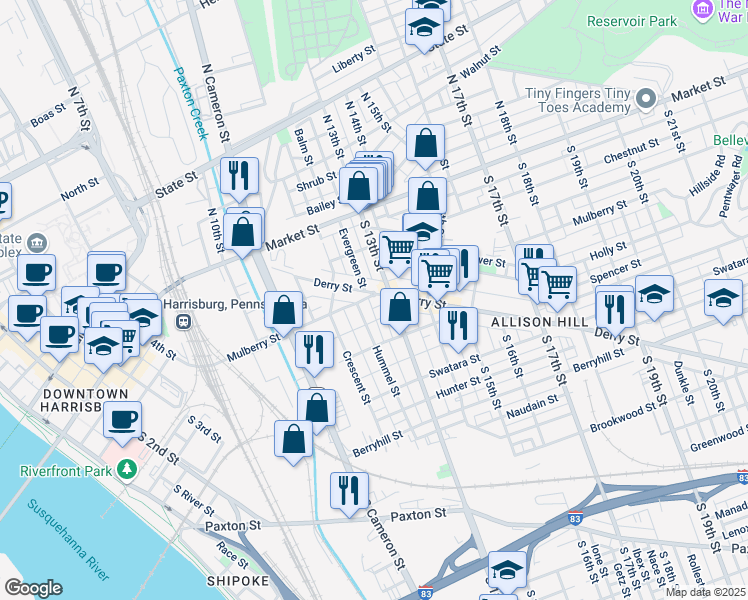748x600 pixels.
Task: Select the Boas St label
Action: tap(48, 115)
